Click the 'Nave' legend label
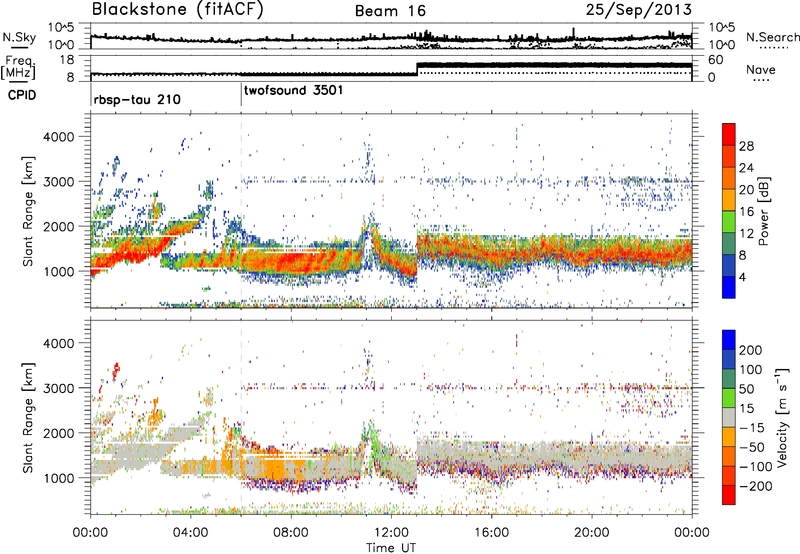Image resolution: width=800 pixels, height=554 pixels. (760, 69)
